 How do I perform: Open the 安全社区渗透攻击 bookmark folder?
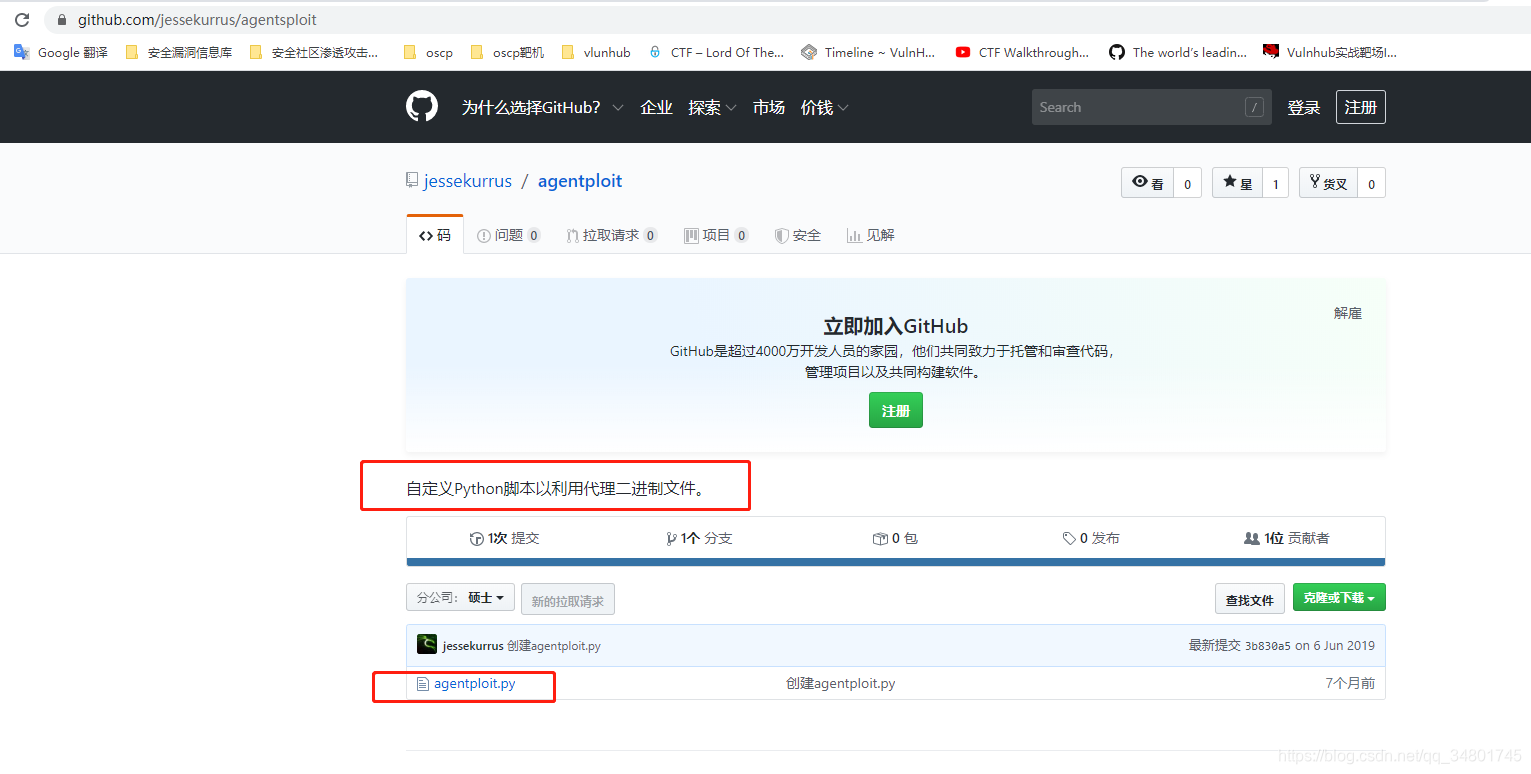[314, 52]
